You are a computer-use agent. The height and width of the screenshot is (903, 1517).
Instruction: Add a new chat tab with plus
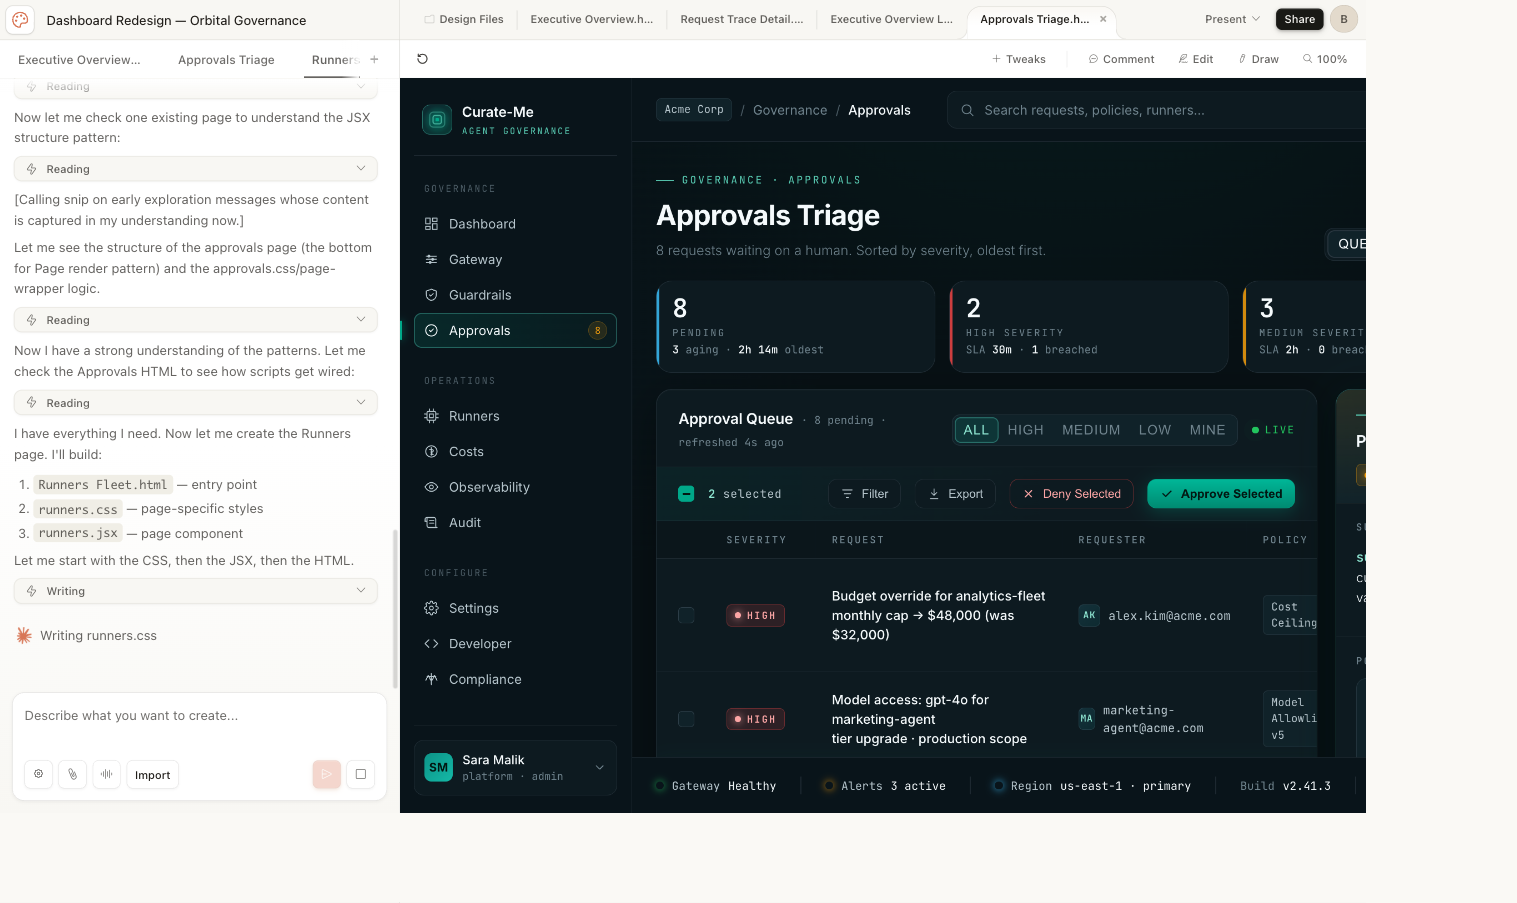point(374,60)
